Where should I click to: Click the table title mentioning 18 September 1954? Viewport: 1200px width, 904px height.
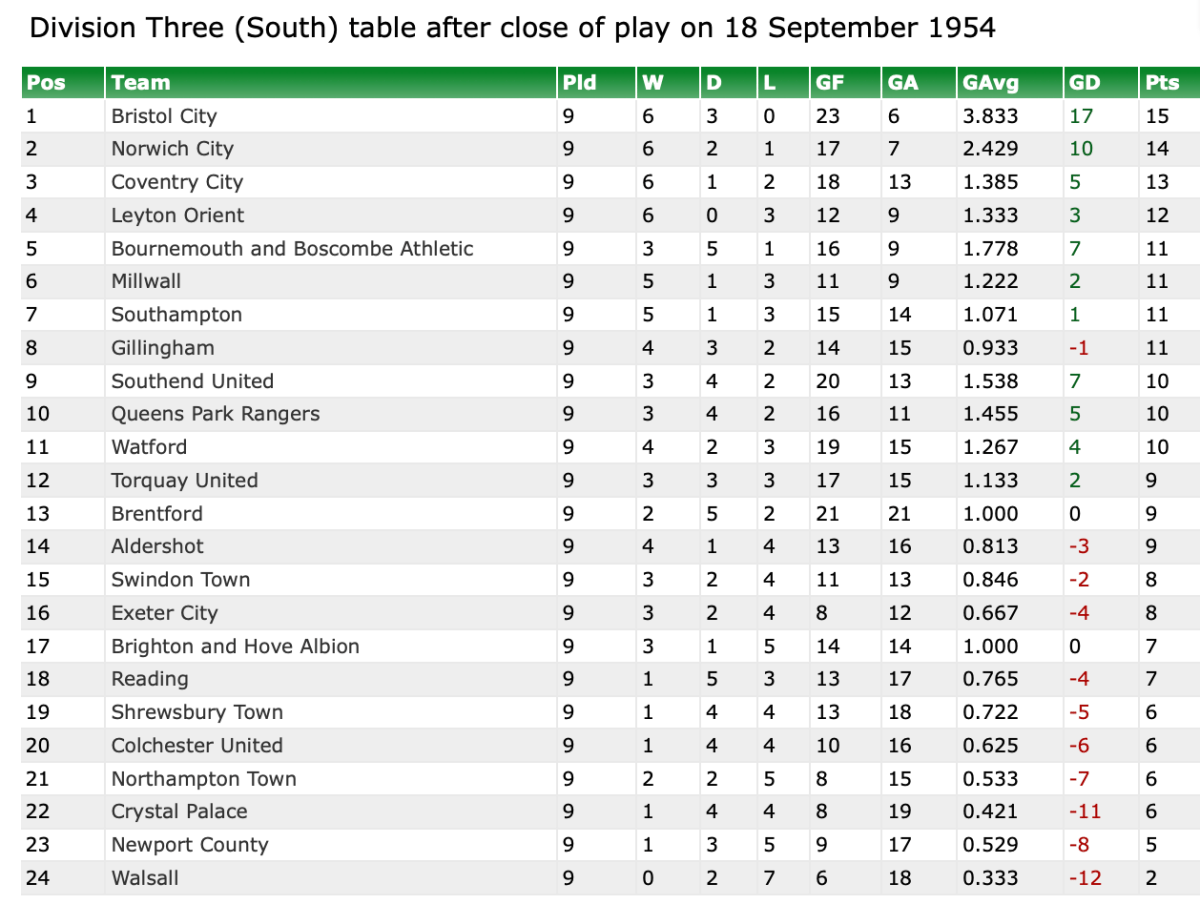tap(512, 27)
